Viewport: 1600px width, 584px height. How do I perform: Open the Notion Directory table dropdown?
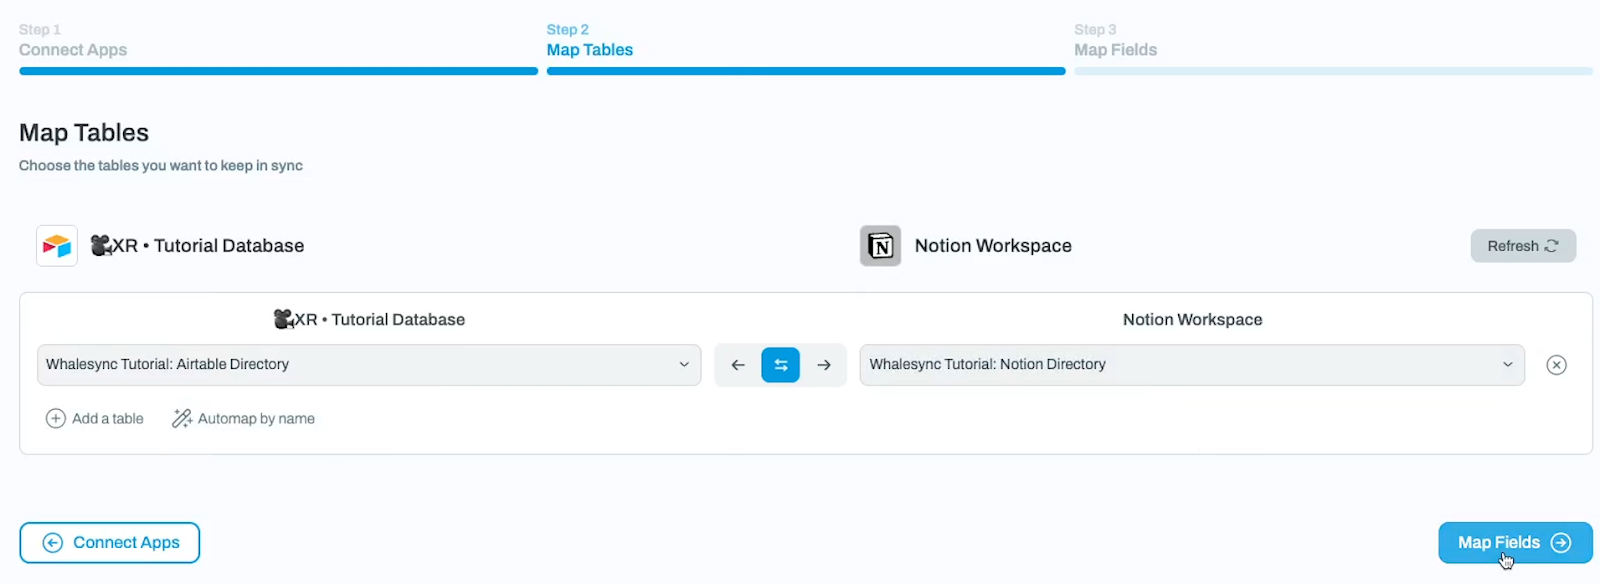coord(1192,365)
